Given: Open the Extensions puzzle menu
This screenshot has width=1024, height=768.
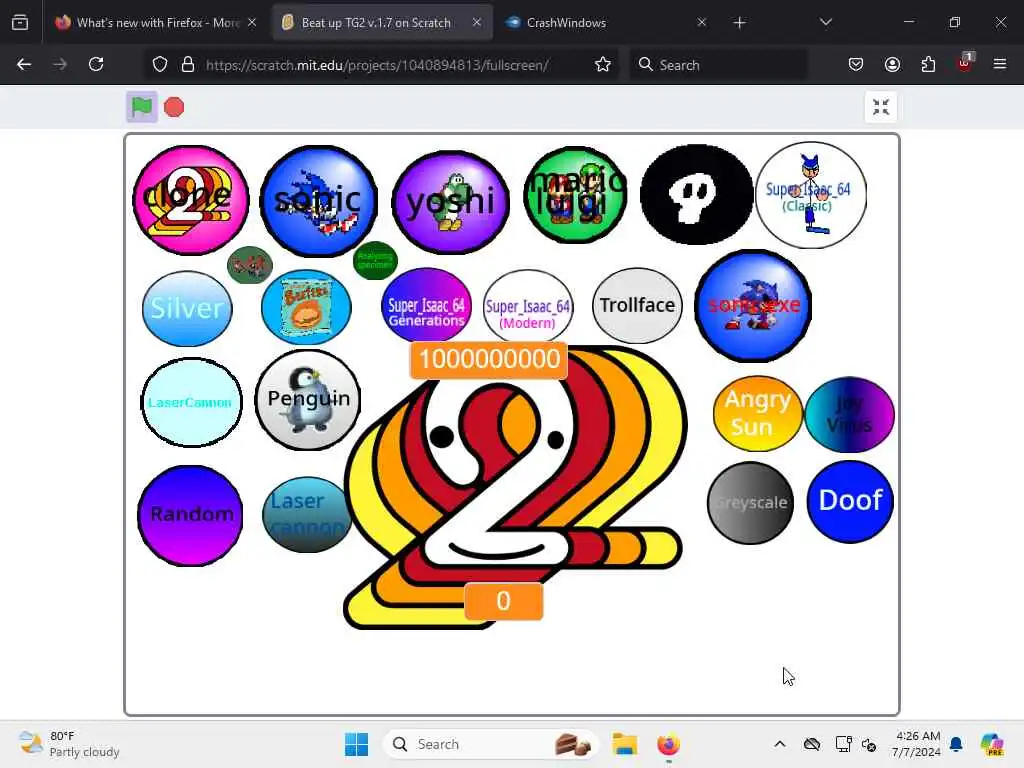Looking at the screenshot, I should 928,64.
